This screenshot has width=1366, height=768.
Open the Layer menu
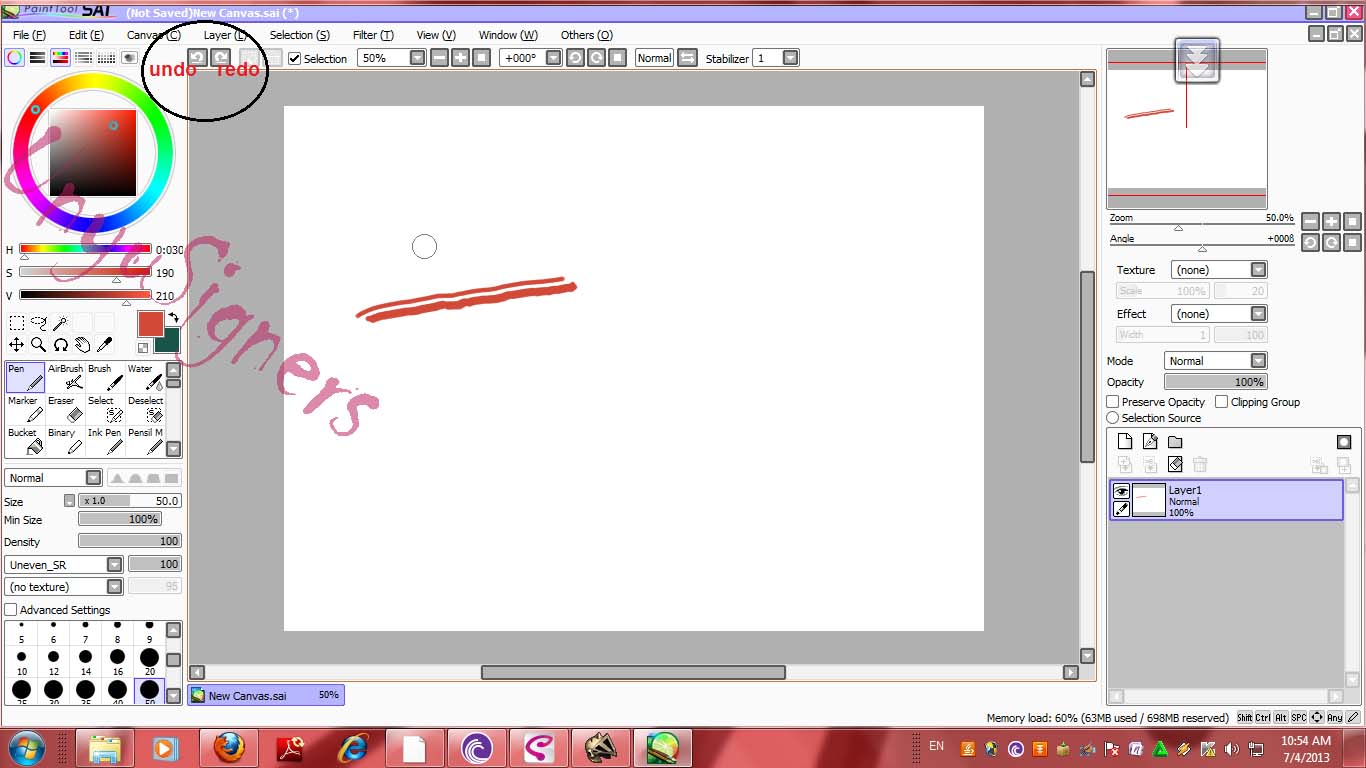[222, 34]
